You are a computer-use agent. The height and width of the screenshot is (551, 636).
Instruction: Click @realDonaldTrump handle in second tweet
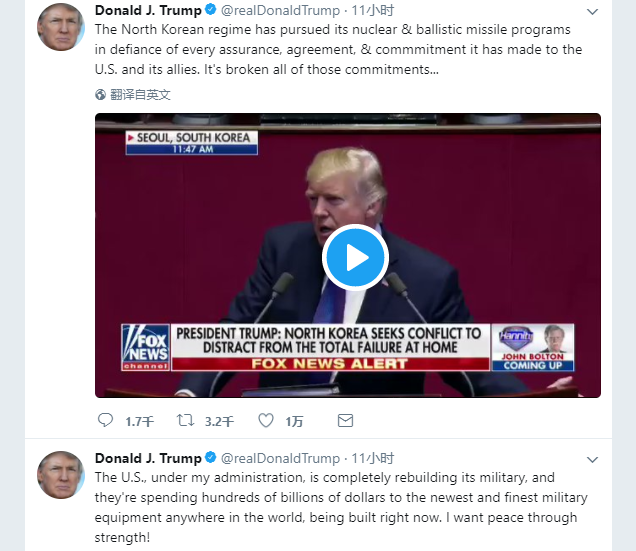(x=280, y=458)
